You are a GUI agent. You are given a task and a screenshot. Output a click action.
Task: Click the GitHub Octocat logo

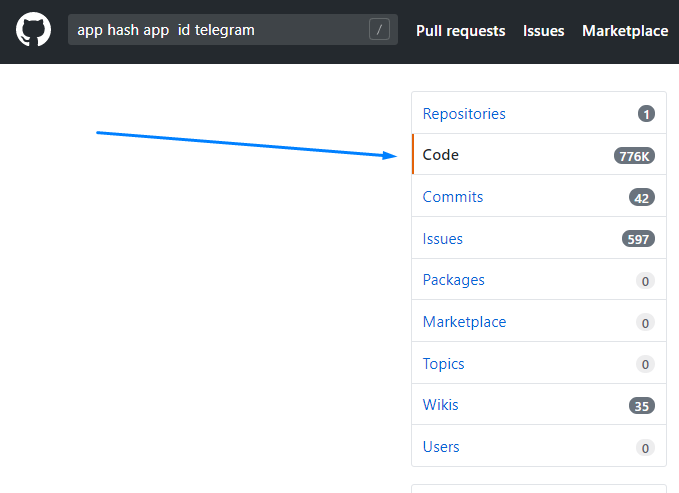tap(33, 30)
